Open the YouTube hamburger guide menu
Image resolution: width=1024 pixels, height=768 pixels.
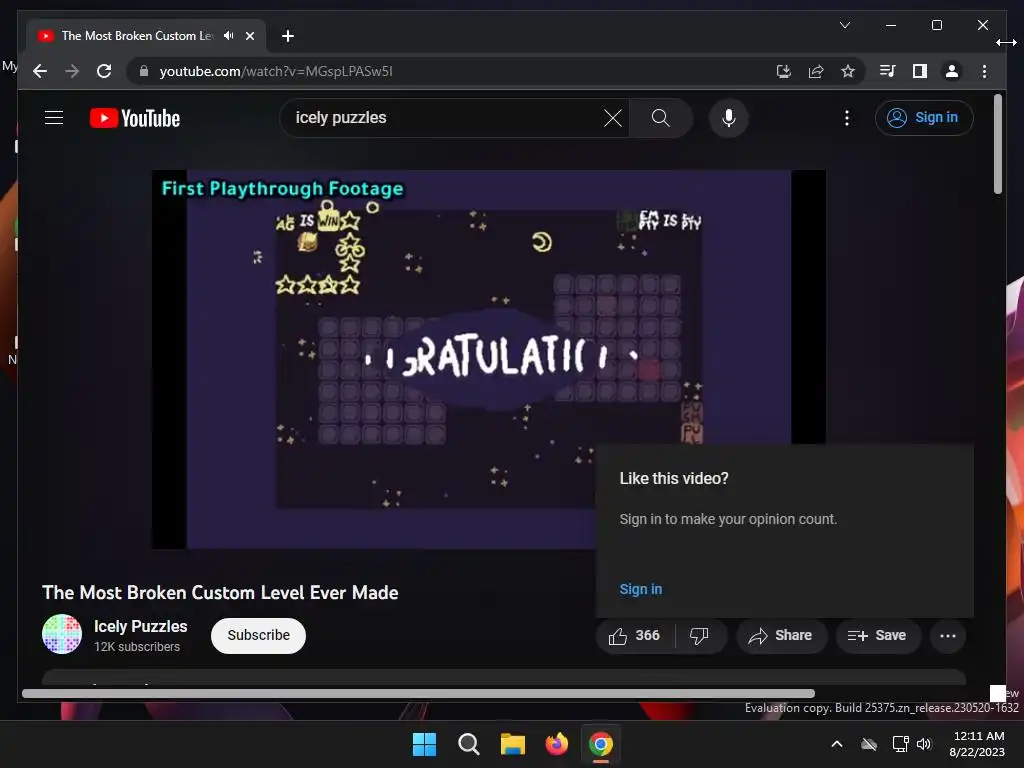tap(54, 118)
